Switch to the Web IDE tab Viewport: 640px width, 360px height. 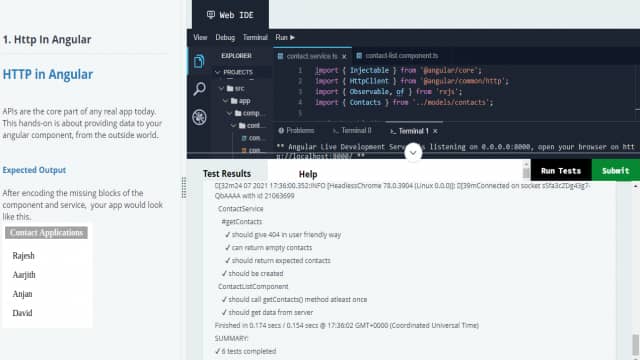pos(230,15)
